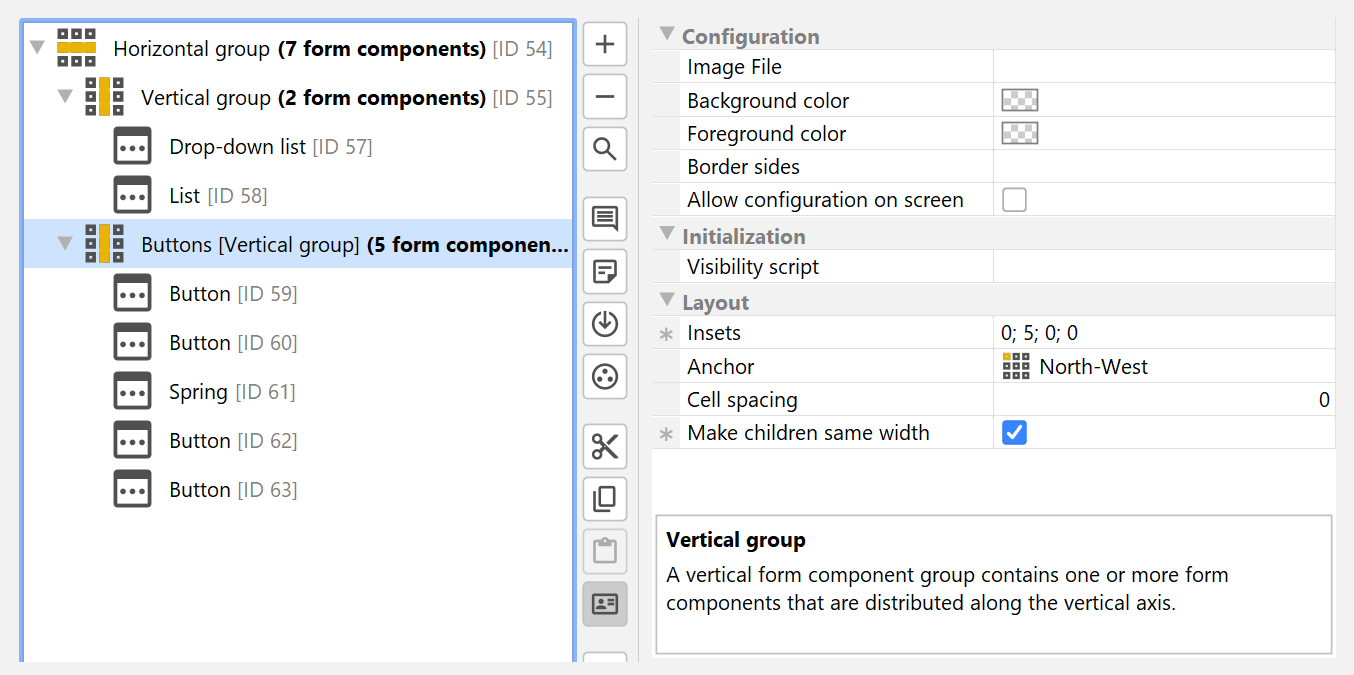The image size is (1354, 675).
Task: Select the Spring ID 61 item
Action: point(198,392)
